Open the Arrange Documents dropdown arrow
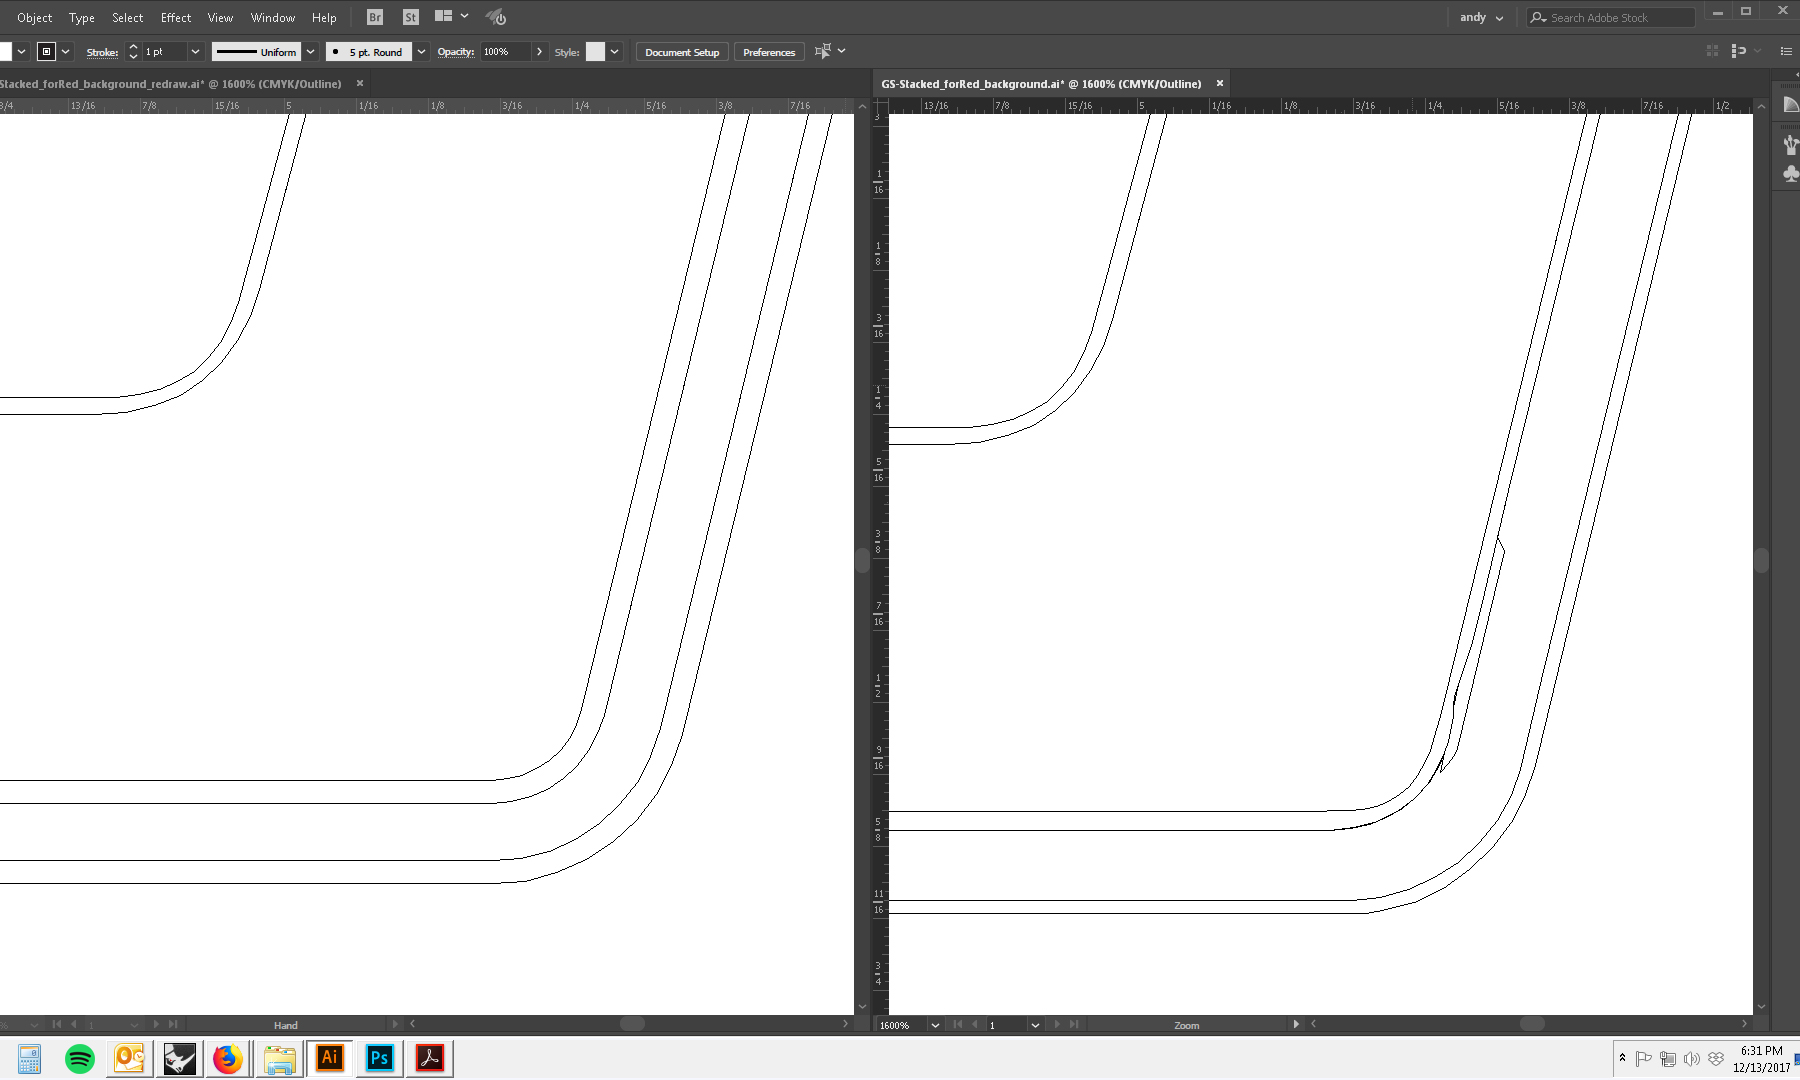Screen dimensions: 1800x1080 pyautogui.click(x=465, y=16)
